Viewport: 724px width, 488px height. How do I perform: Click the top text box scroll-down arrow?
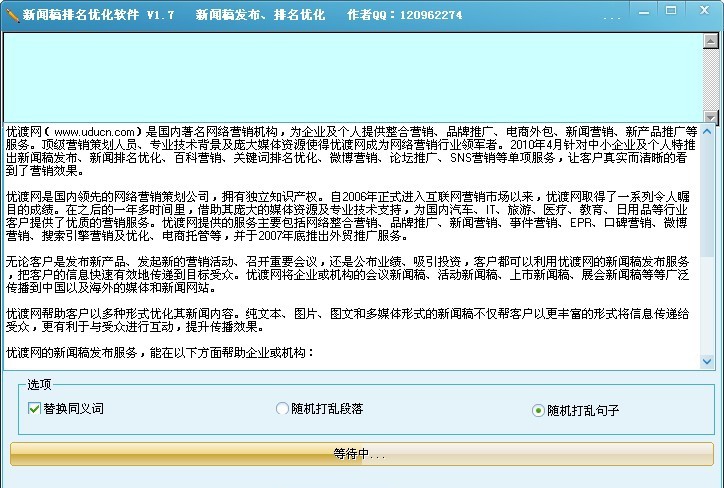[711, 117]
